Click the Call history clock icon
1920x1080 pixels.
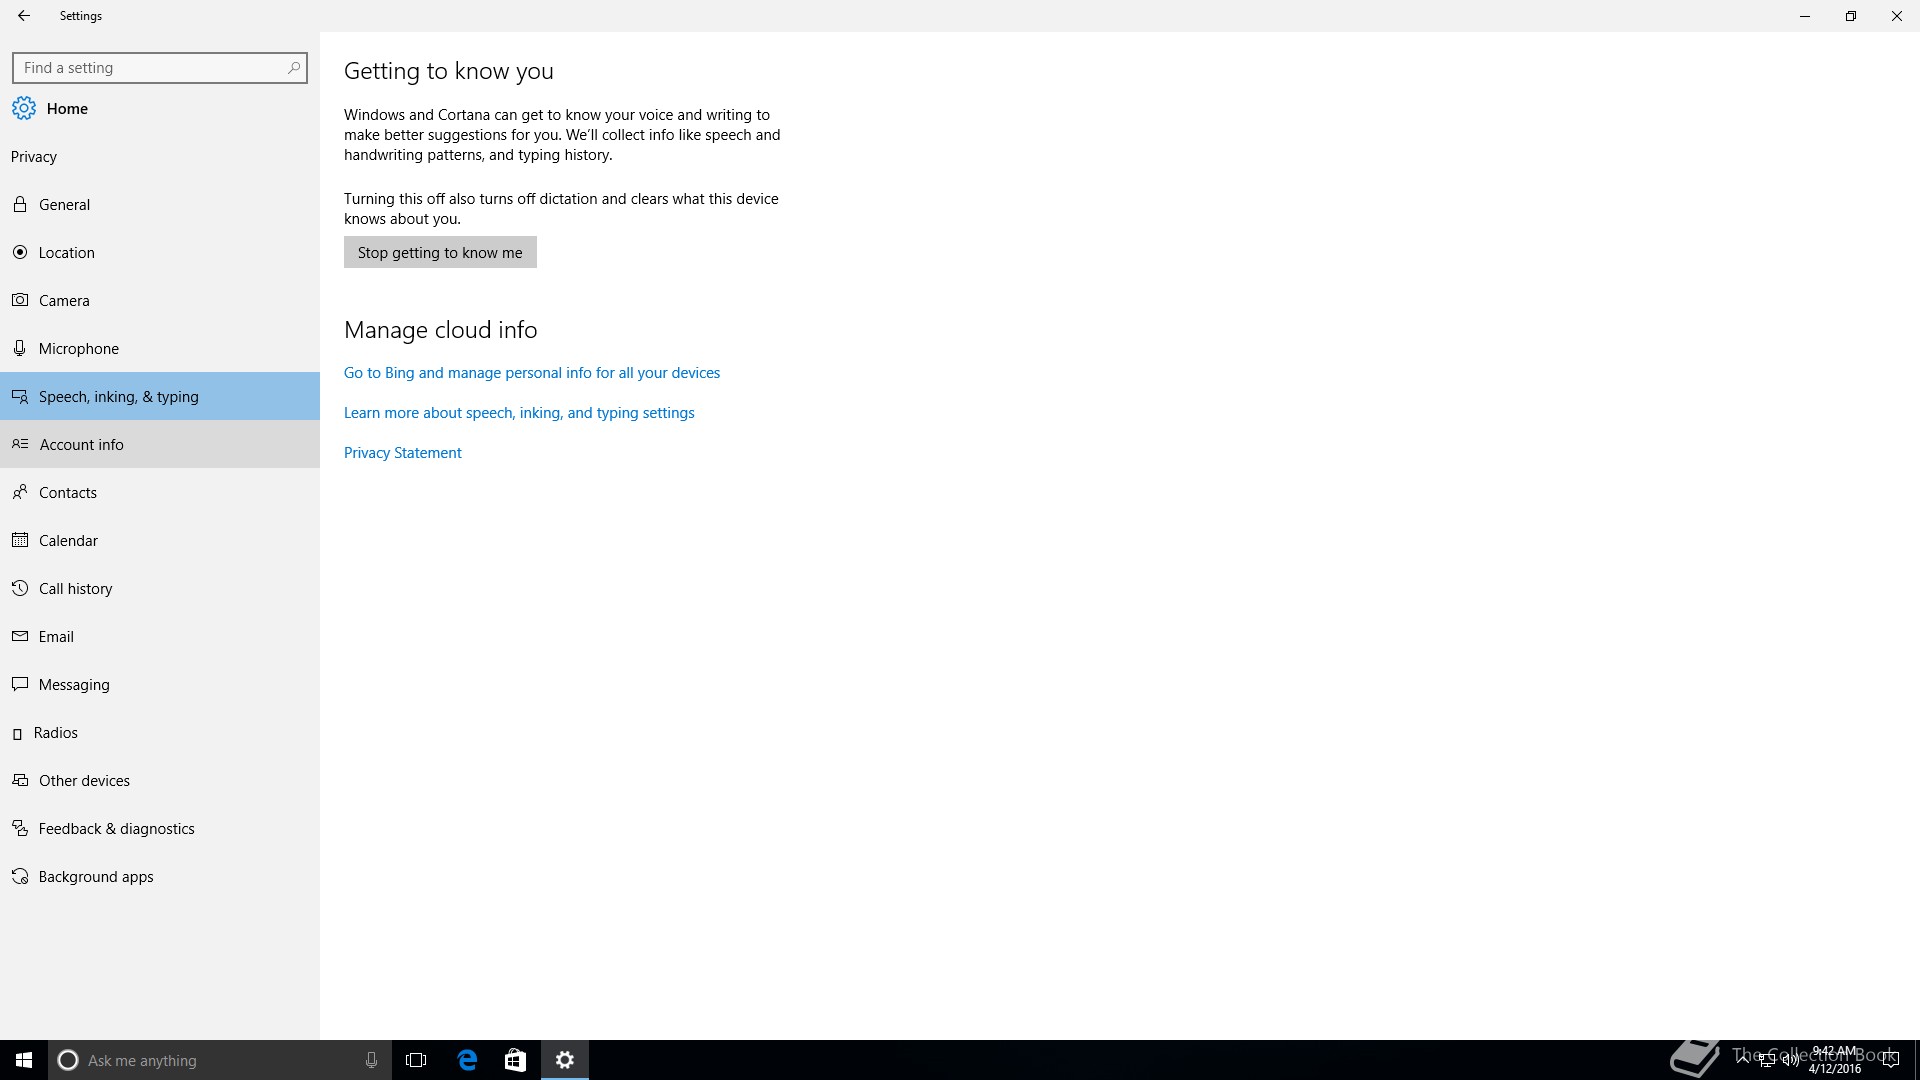point(19,588)
